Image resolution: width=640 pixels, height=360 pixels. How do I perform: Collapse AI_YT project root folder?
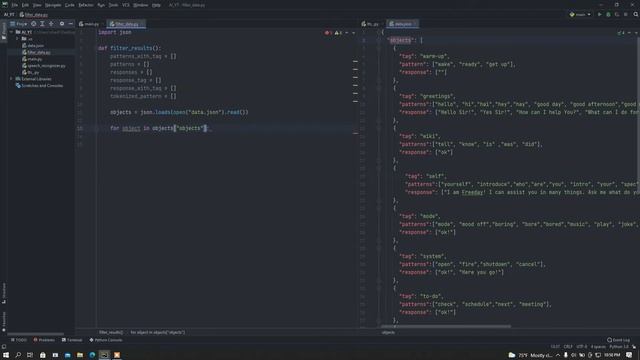[12, 32]
